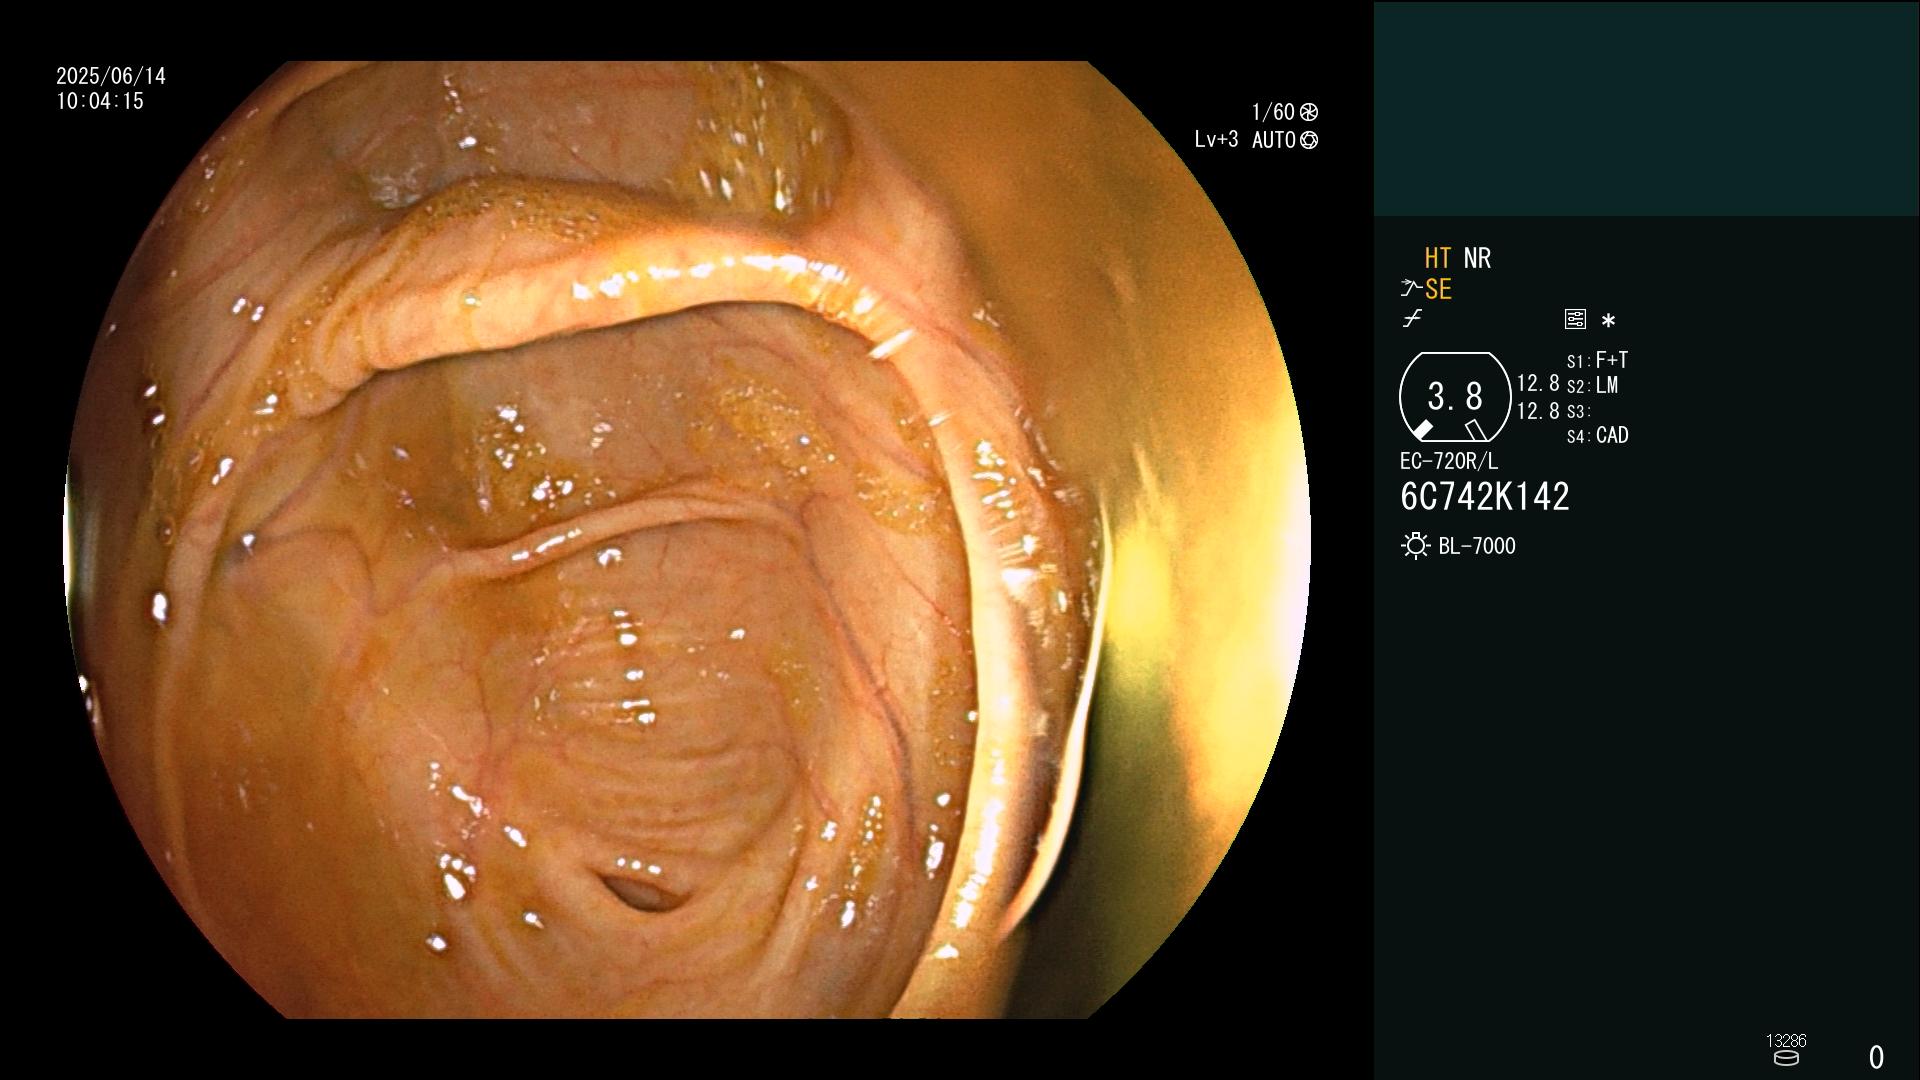Click the BL-7000 light source label
The height and width of the screenshot is (1080, 1920).
pos(1477,546)
